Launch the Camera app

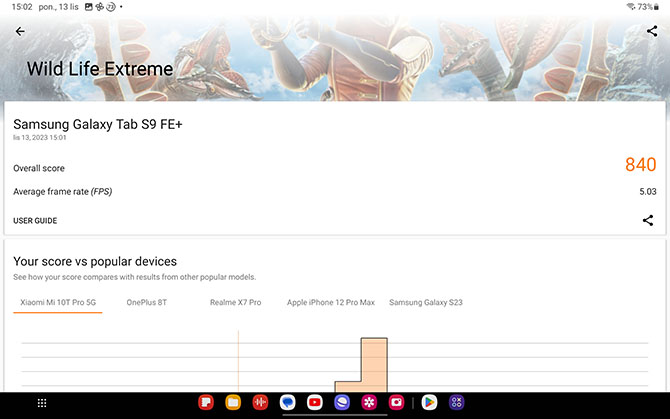[x=397, y=402]
